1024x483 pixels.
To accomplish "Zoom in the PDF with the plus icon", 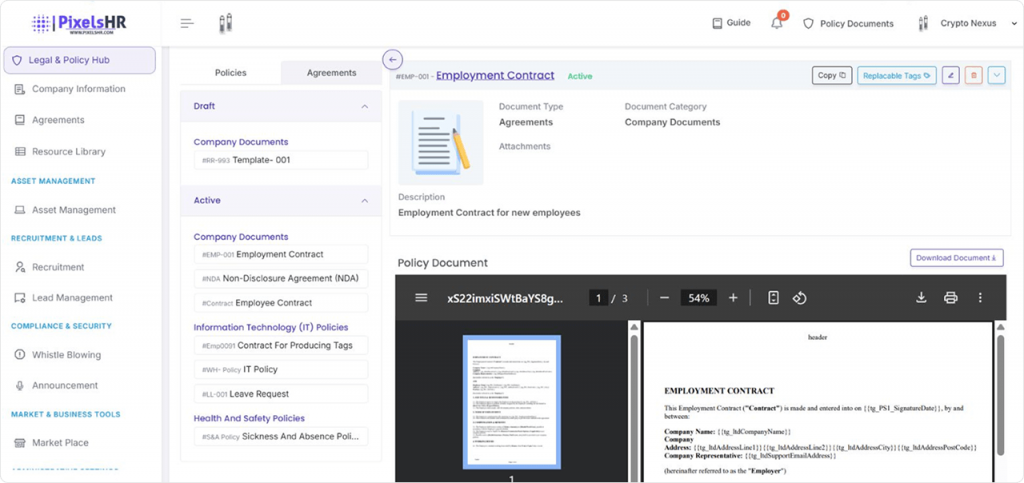I will tap(733, 298).
